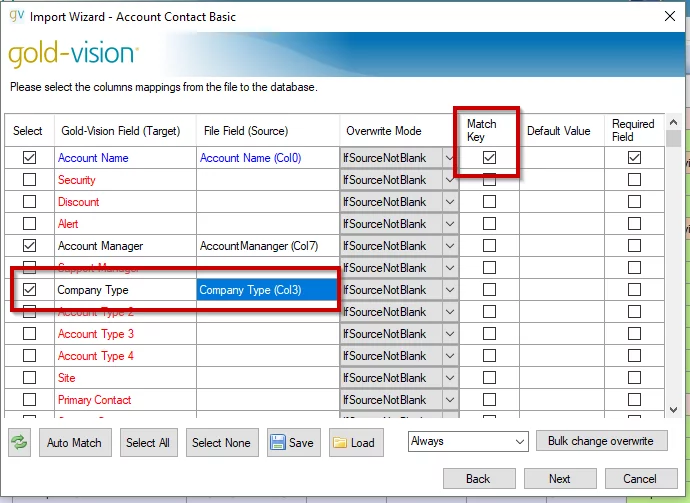Click the empty File Field cell for Security
The width and height of the screenshot is (690, 503).
268,180
